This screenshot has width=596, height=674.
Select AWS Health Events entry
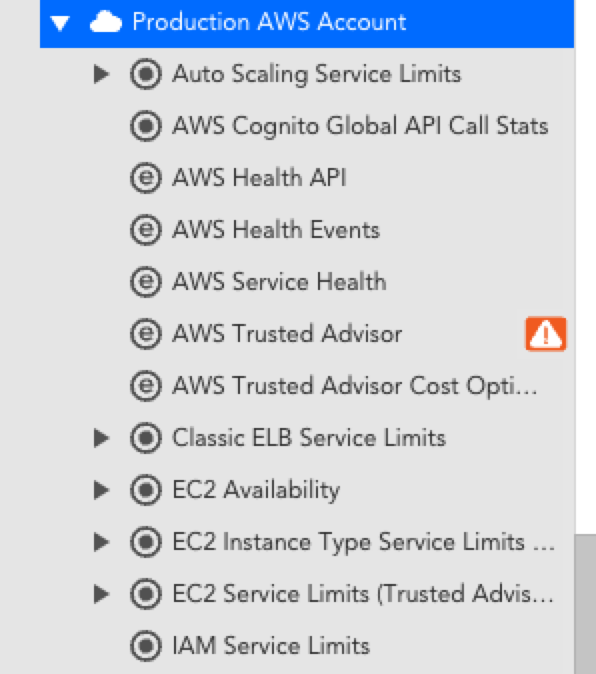(x=276, y=230)
